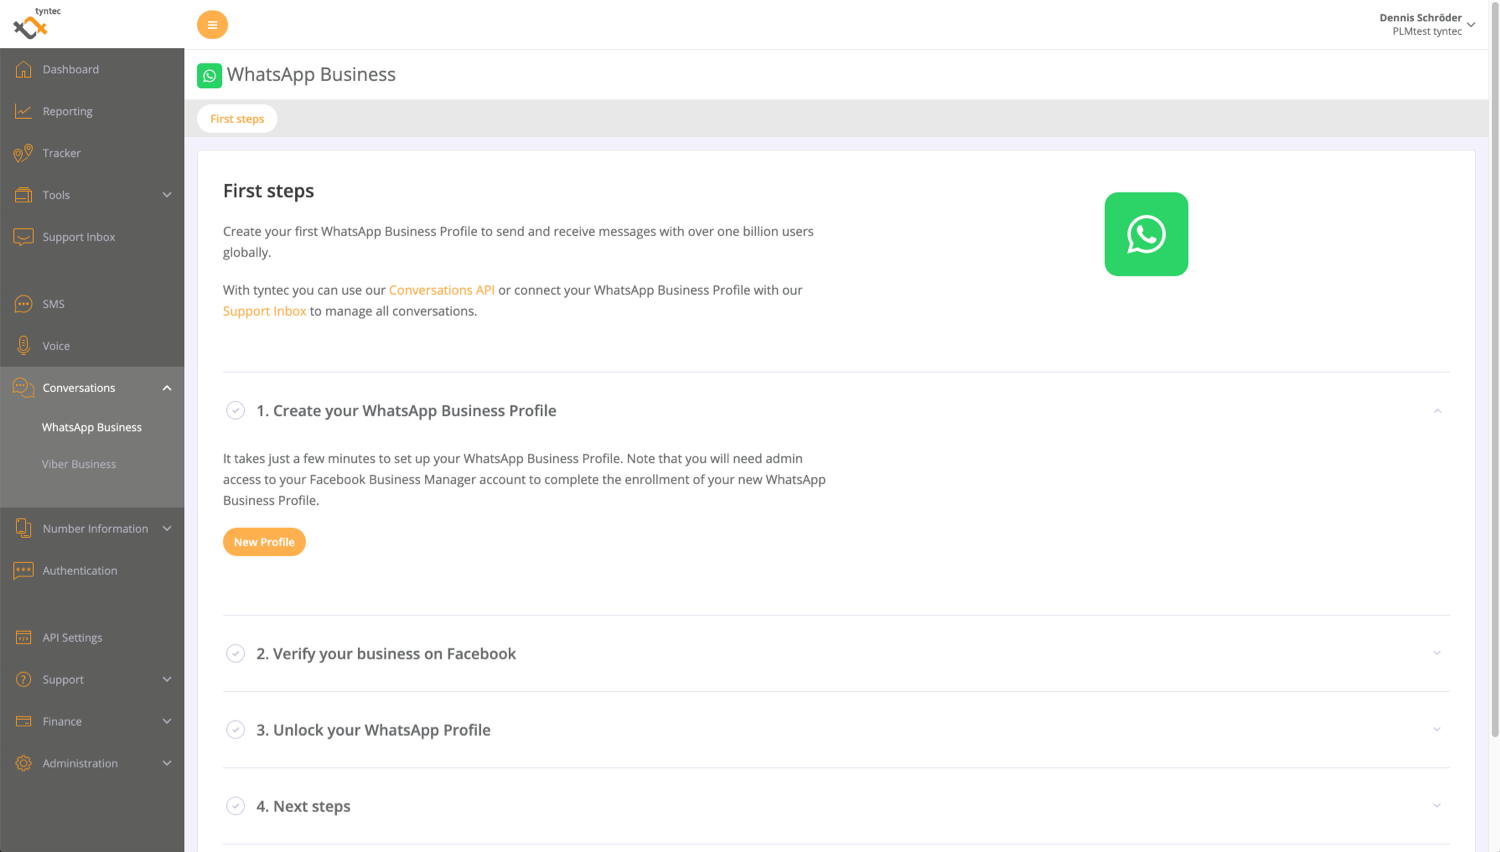Open the Dennis Schröder account dropdown
The image size is (1500, 852).
[1427, 24]
